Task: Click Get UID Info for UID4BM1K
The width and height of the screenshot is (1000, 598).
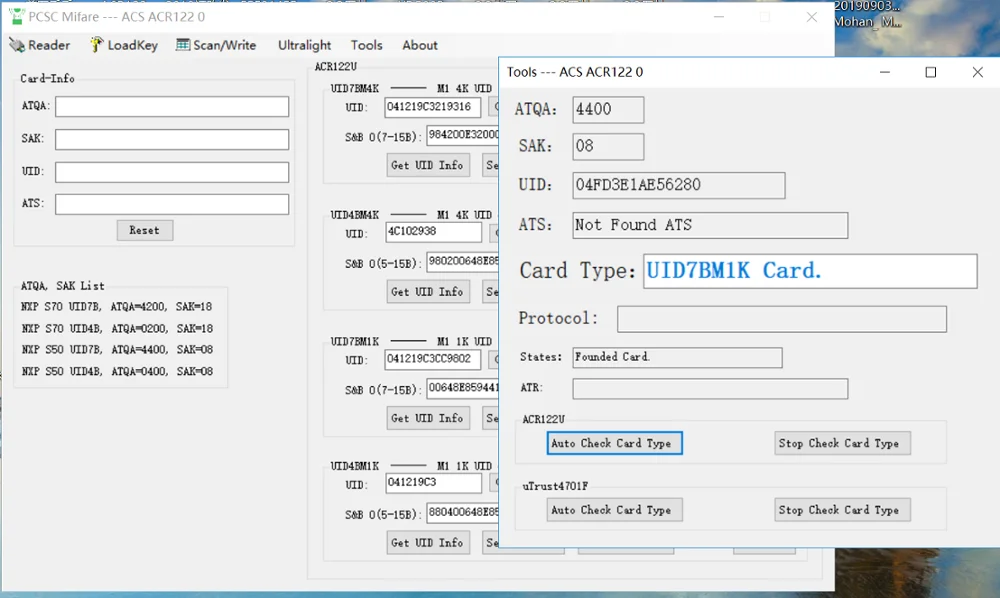Action: pos(428,543)
